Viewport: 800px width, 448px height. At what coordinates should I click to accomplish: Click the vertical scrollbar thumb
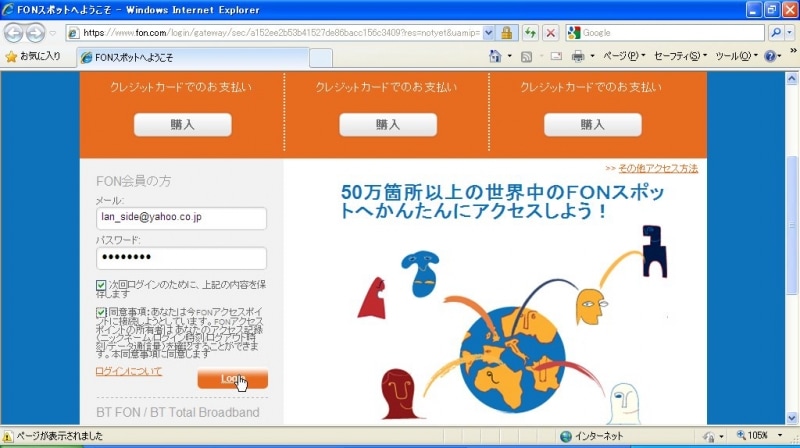792,225
